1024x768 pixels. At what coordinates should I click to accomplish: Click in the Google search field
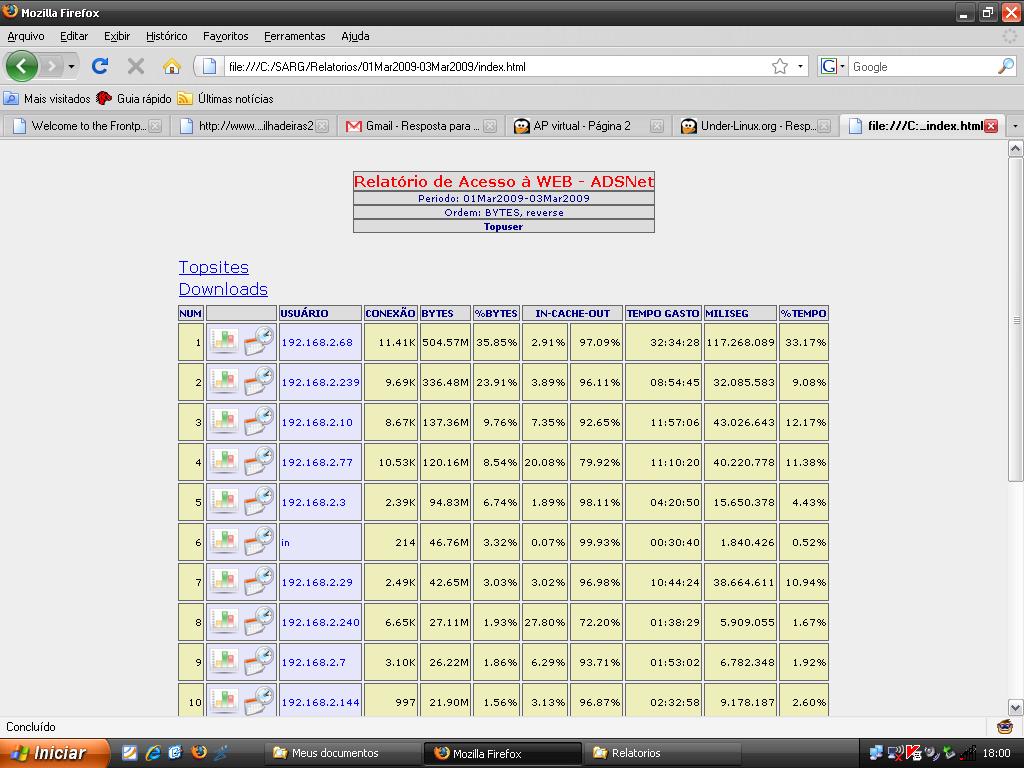click(922, 67)
